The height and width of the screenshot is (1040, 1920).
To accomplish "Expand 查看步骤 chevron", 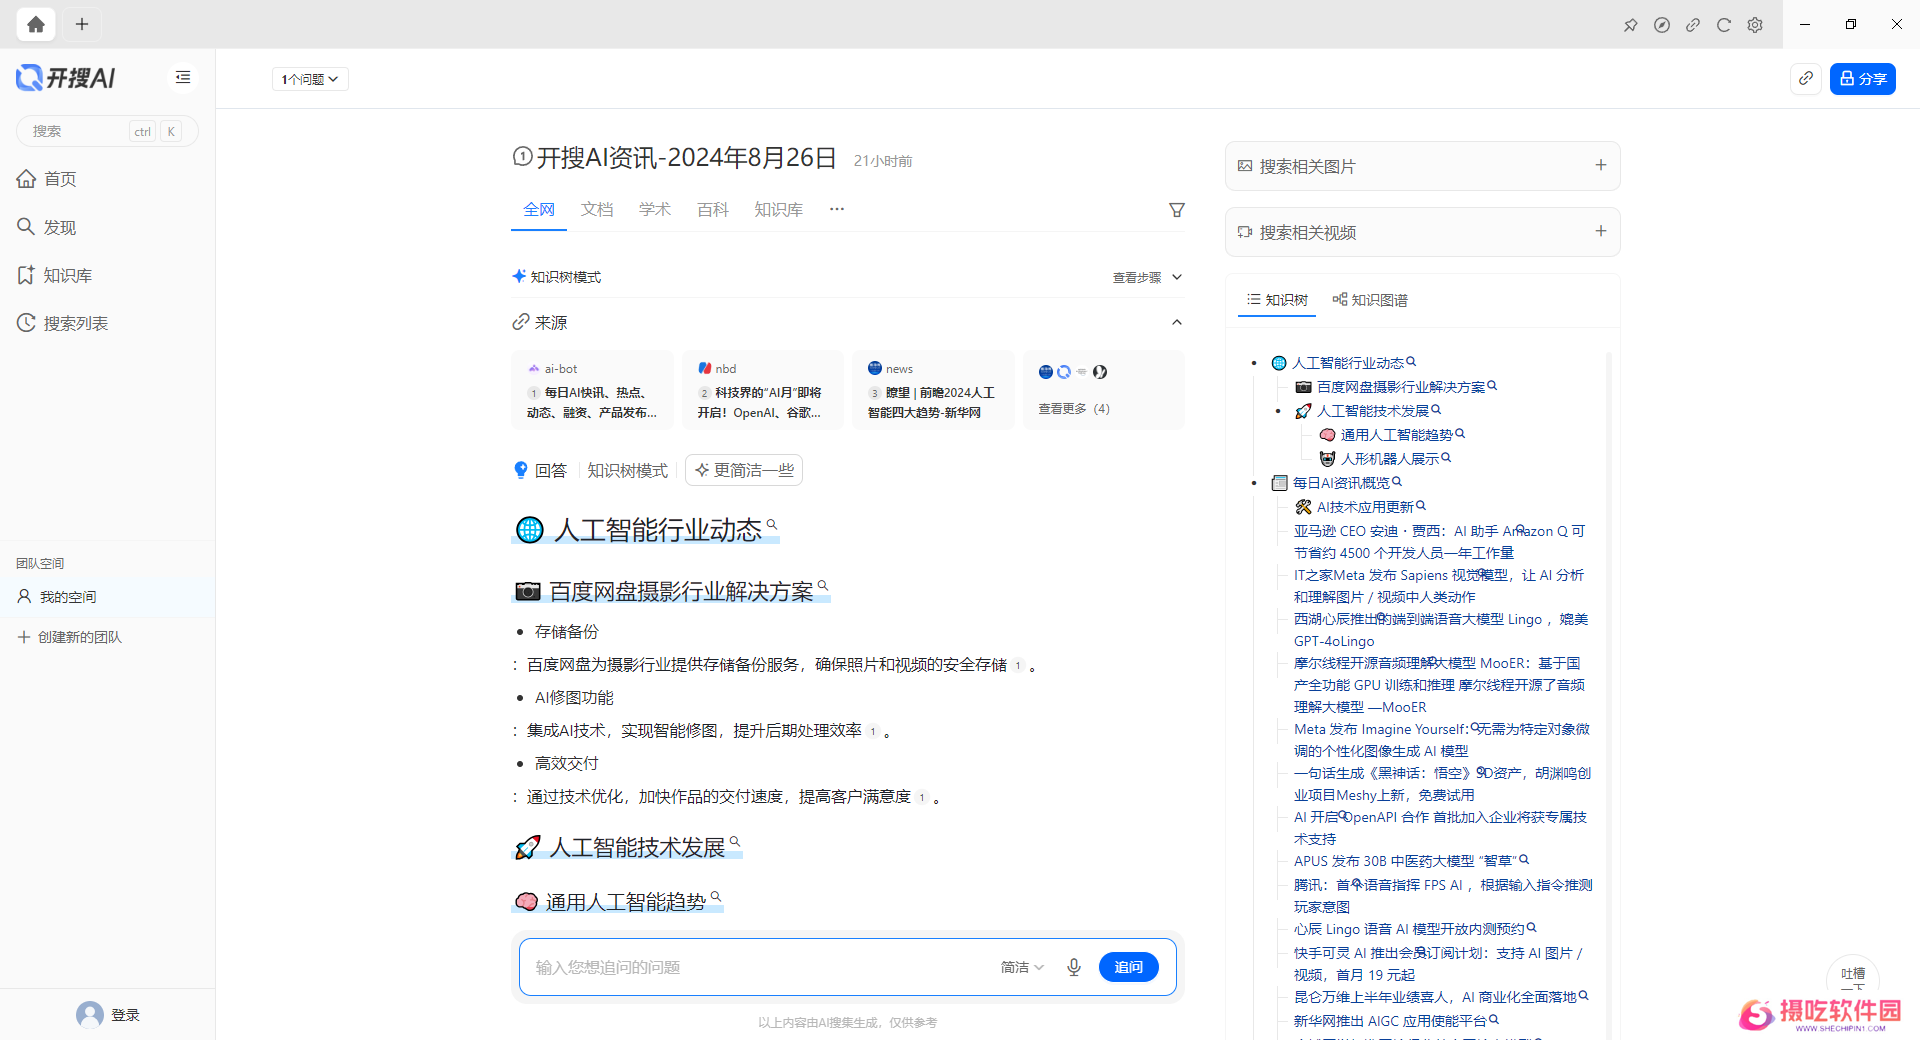I will [1177, 277].
